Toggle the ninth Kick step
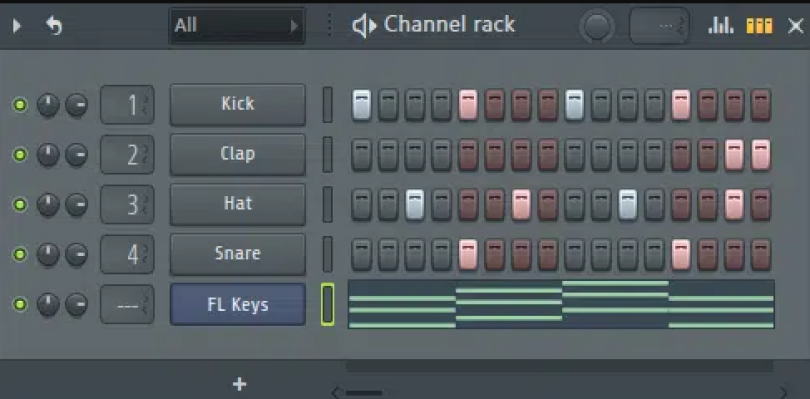The image size is (810, 399). [574, 105]
